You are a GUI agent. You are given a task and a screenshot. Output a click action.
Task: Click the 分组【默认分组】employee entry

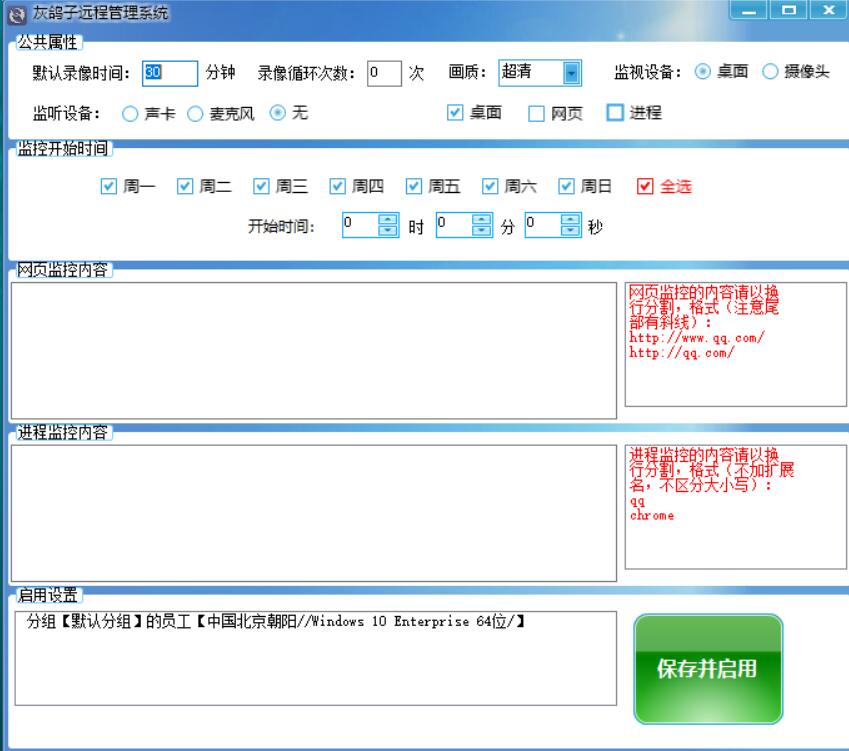pyautogui.click(x=276, y=621)
